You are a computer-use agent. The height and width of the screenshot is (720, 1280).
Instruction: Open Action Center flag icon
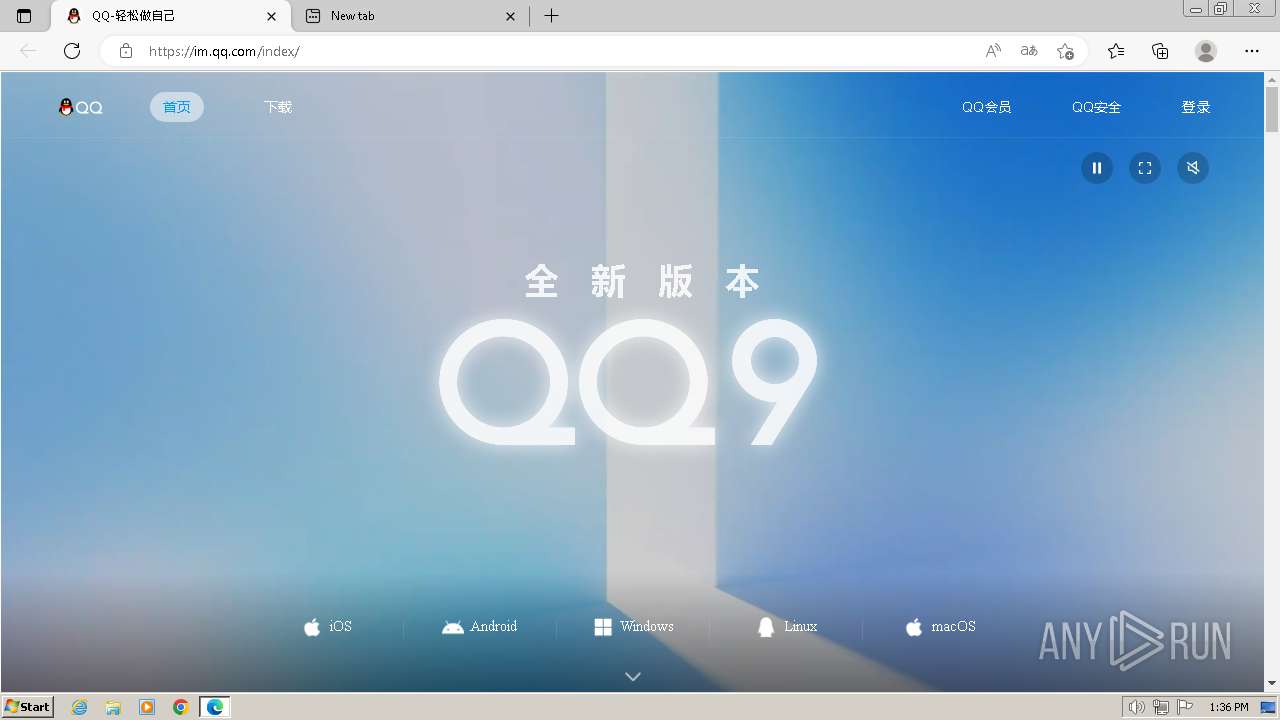coord(1185,707)
